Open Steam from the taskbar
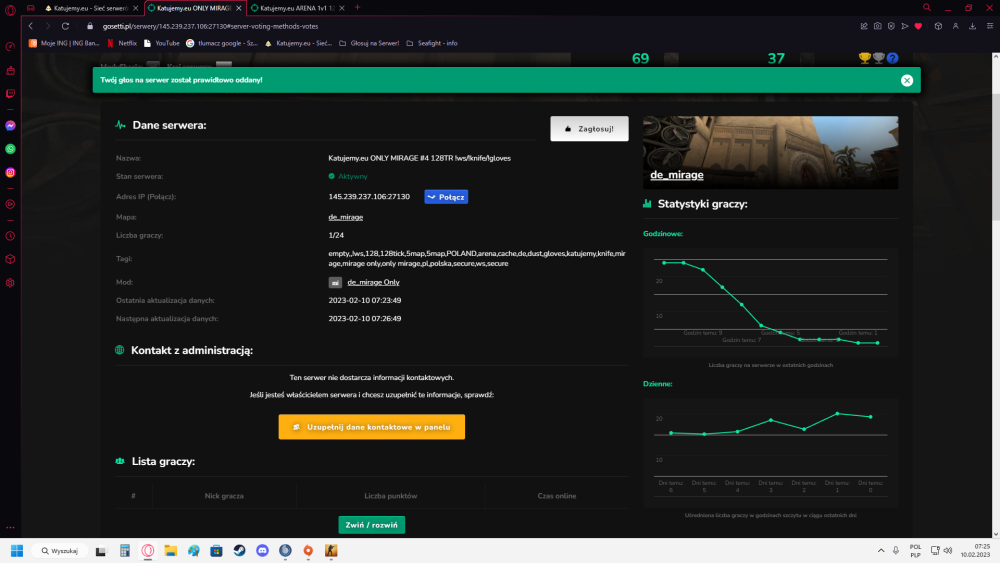The height and width of the screenshot is (563, 1000). [x=239, y=551]
